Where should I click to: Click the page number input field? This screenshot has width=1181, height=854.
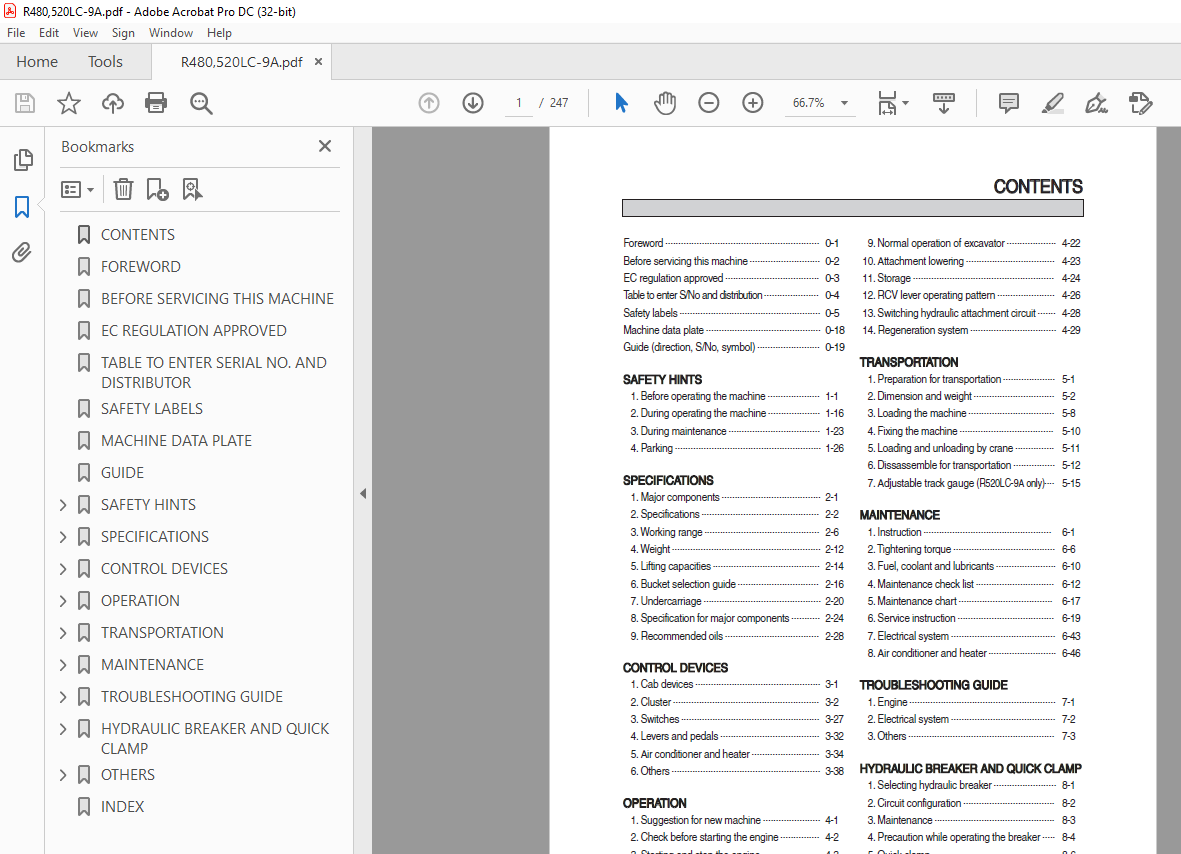(518, 103)
